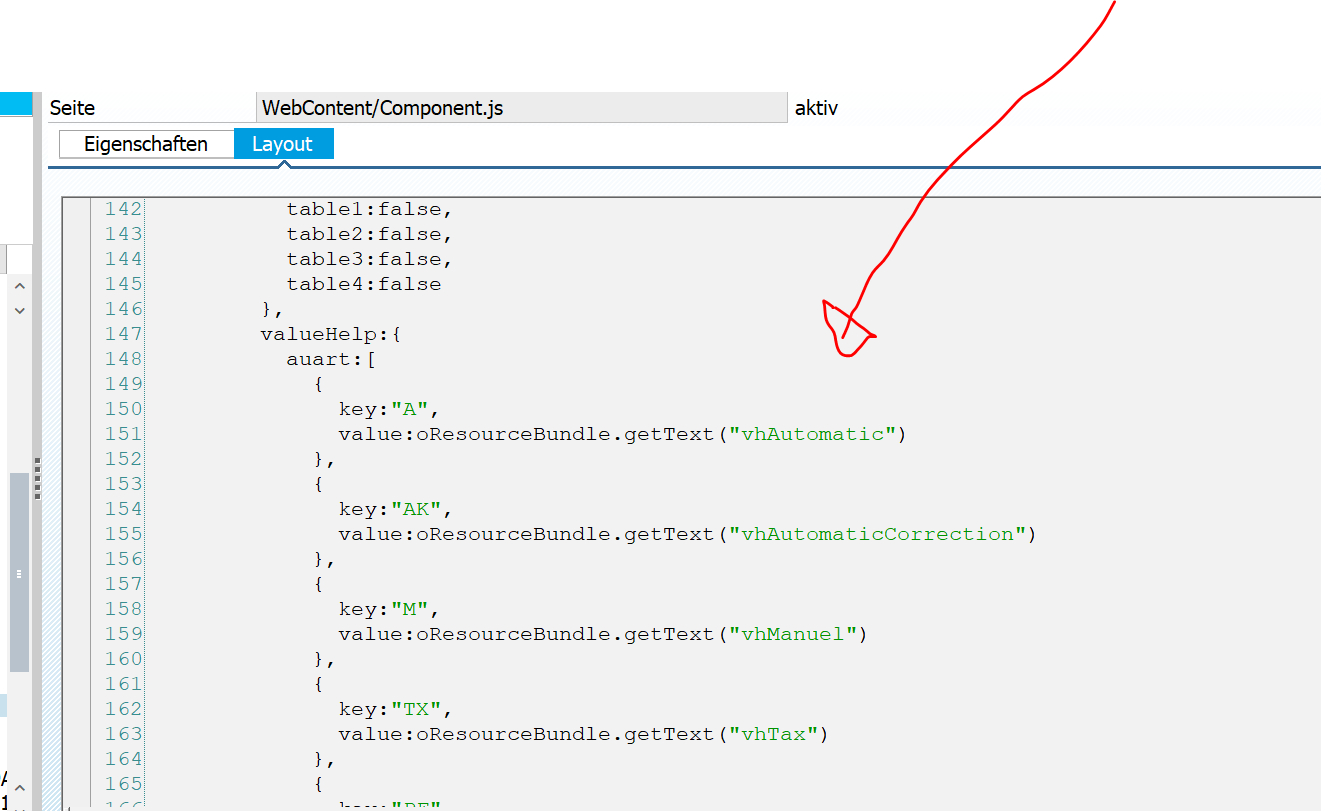Click the 'Seite' field label
This screenshot has height=811, width=1321.
72,108
